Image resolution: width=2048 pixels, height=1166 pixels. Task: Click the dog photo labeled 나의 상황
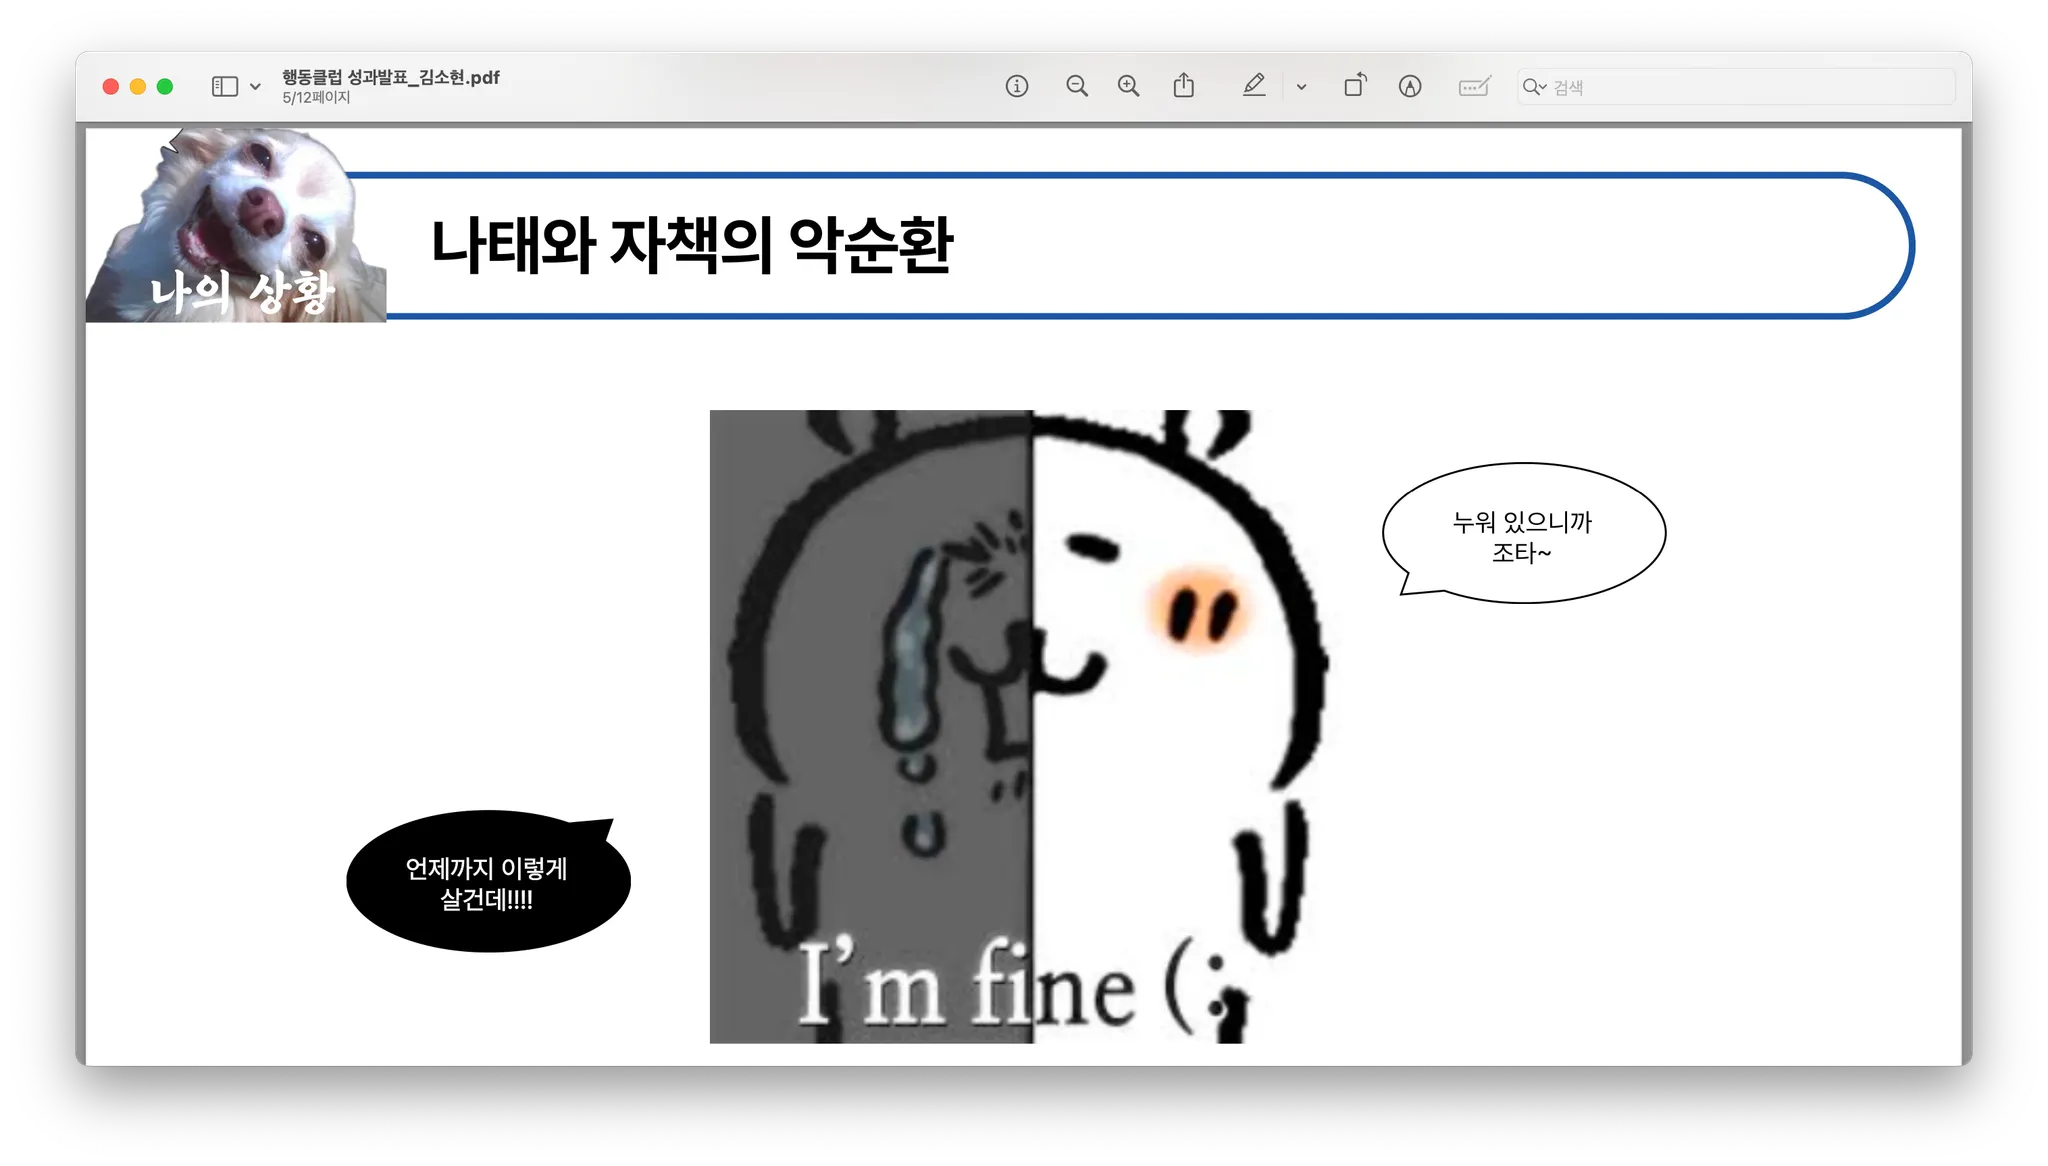click(x=236, y=228)
